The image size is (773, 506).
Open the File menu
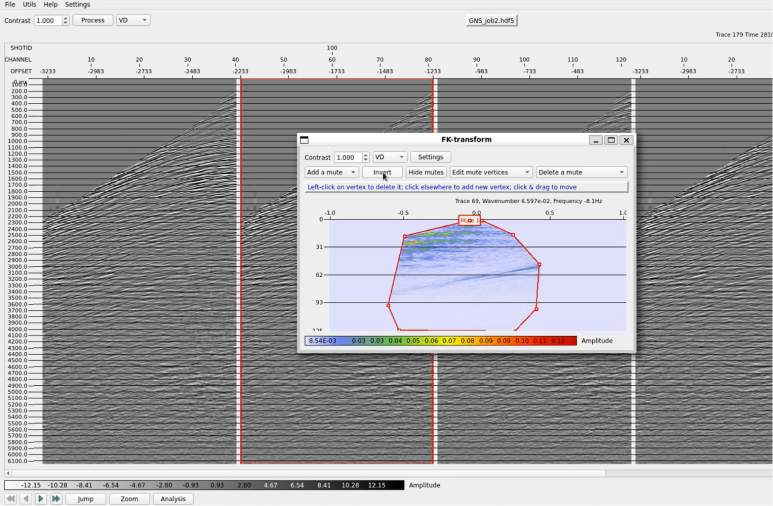[x=10, y=5]
